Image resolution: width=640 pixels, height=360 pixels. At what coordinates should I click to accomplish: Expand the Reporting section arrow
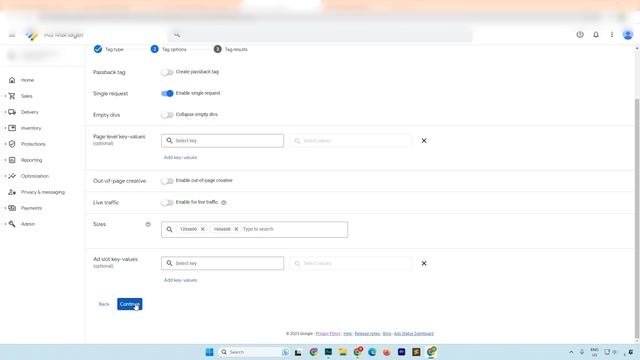click(x=5, y=160)
